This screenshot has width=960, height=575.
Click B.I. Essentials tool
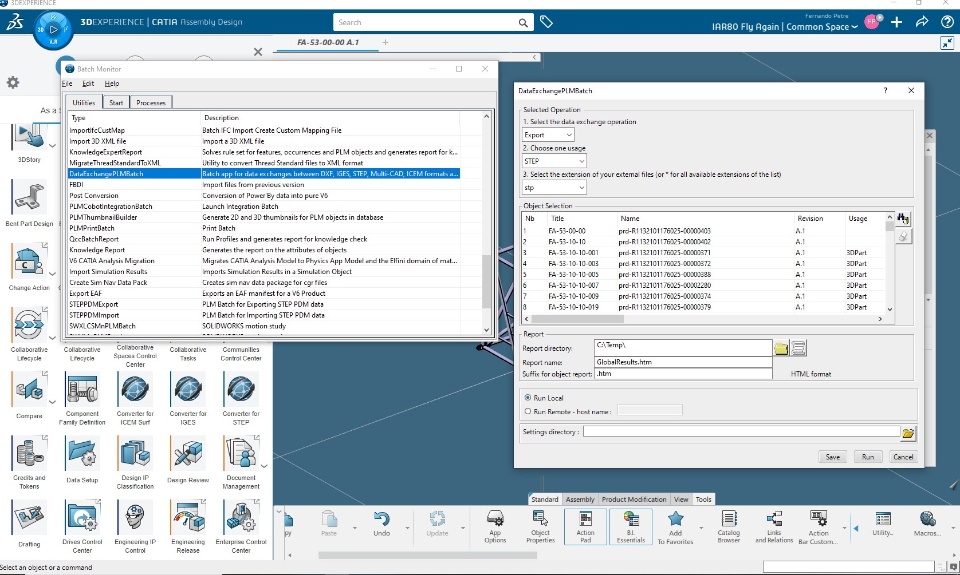click(631, 527)
